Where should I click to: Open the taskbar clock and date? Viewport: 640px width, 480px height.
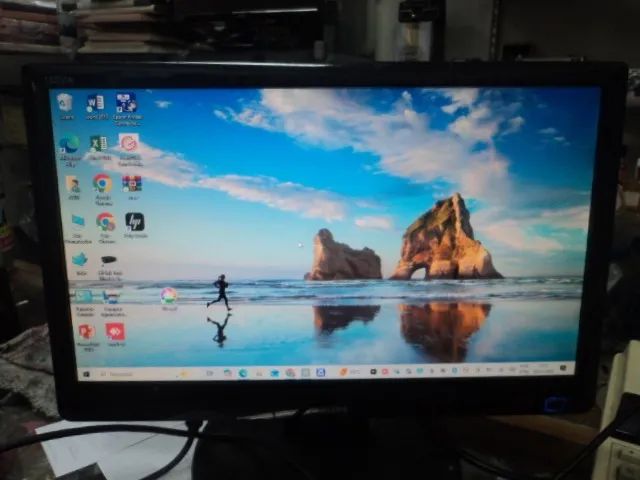(x=546, y=370)
